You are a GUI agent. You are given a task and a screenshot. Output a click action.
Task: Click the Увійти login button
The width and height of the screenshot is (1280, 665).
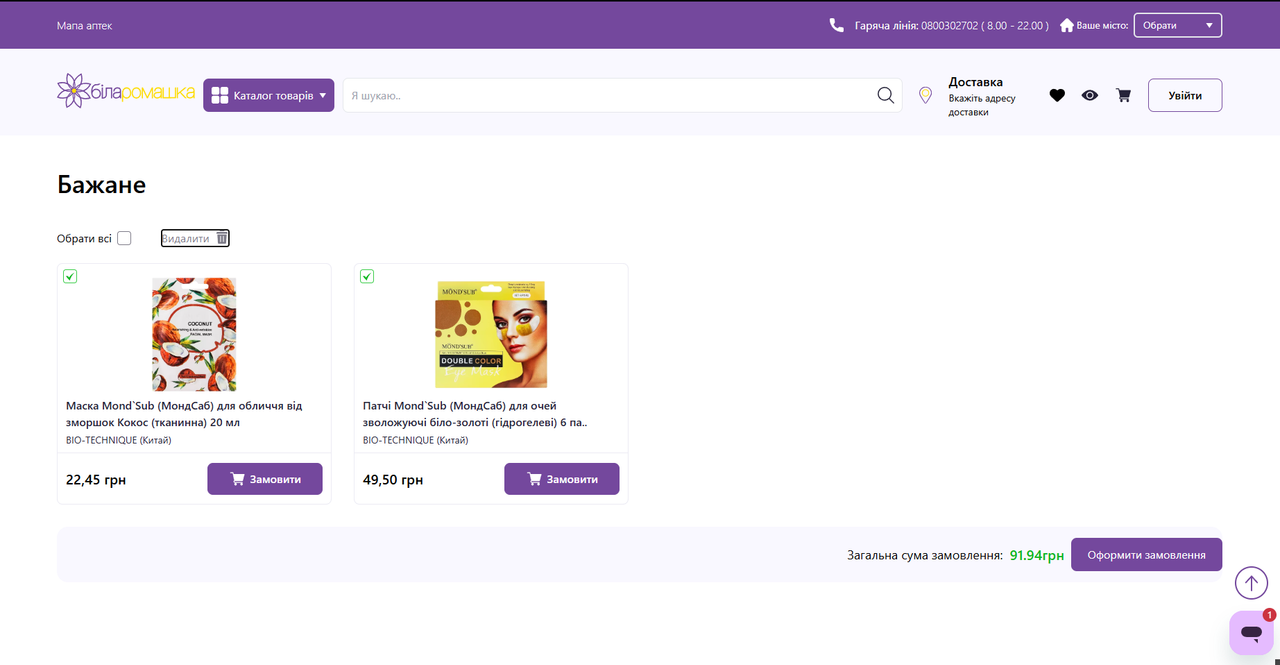[x=1185, y=95]
